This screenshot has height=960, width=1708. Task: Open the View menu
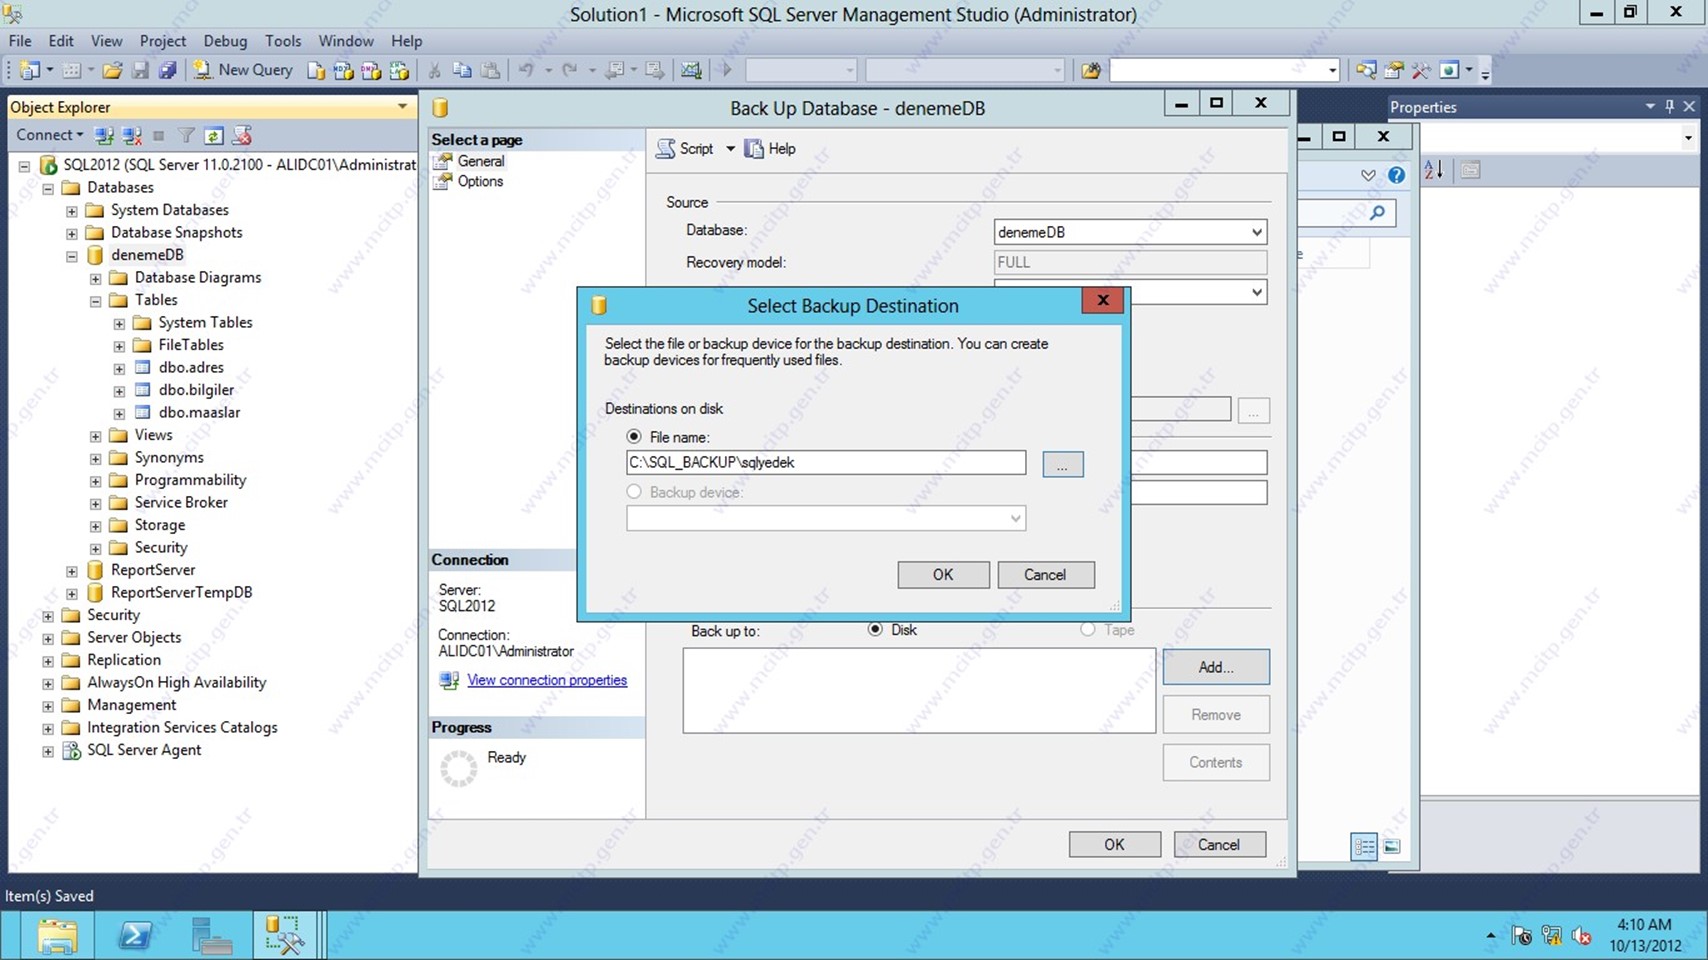[x=106, y=41]
